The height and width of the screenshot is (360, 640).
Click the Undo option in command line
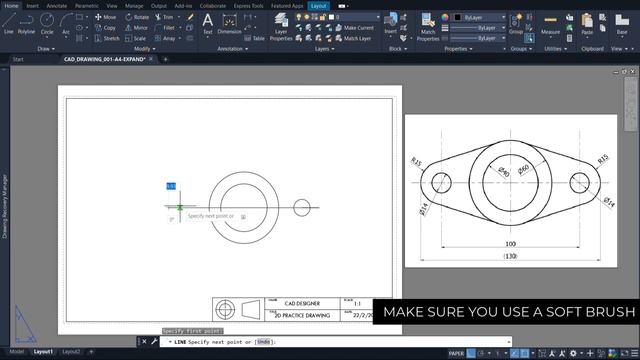point(264,342)
